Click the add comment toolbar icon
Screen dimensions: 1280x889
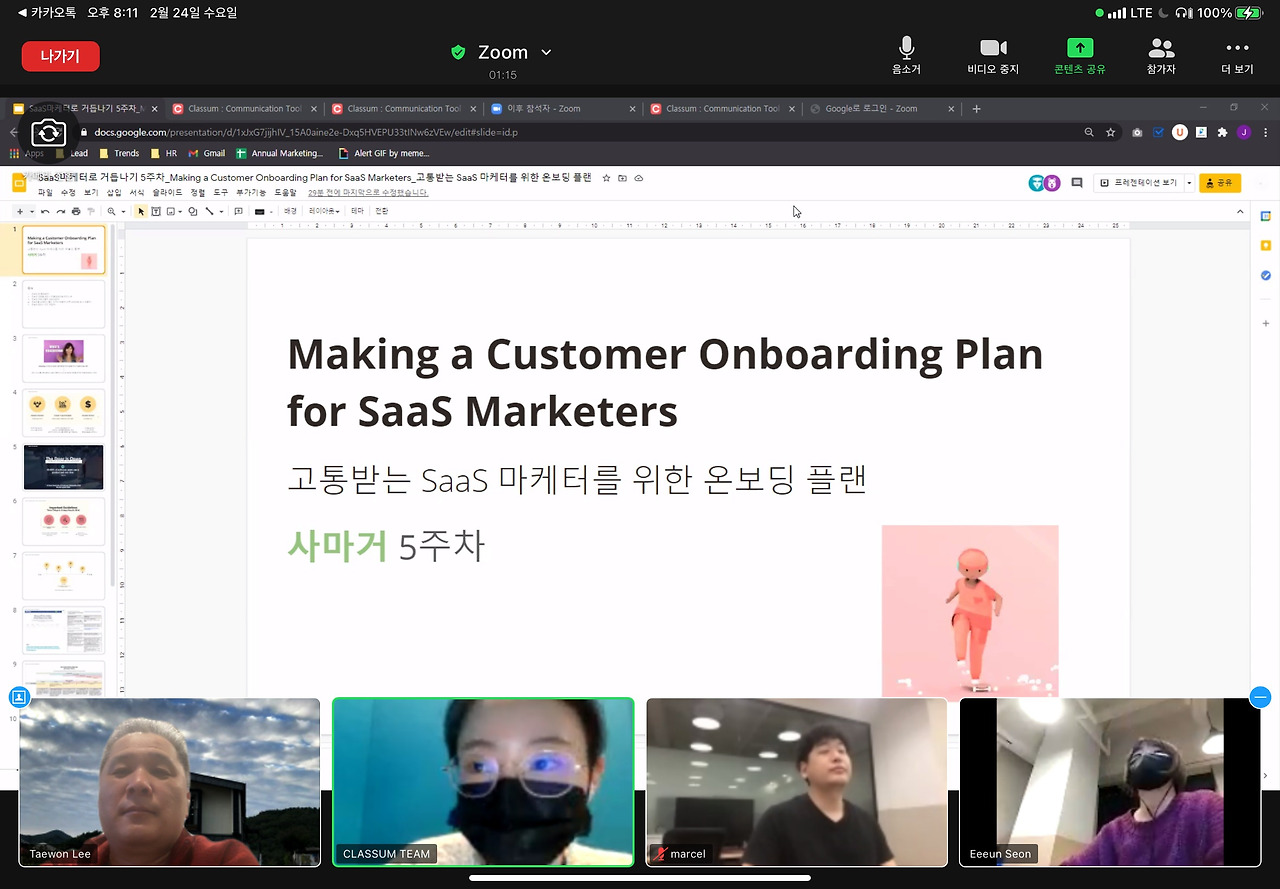tap(238, 211)
